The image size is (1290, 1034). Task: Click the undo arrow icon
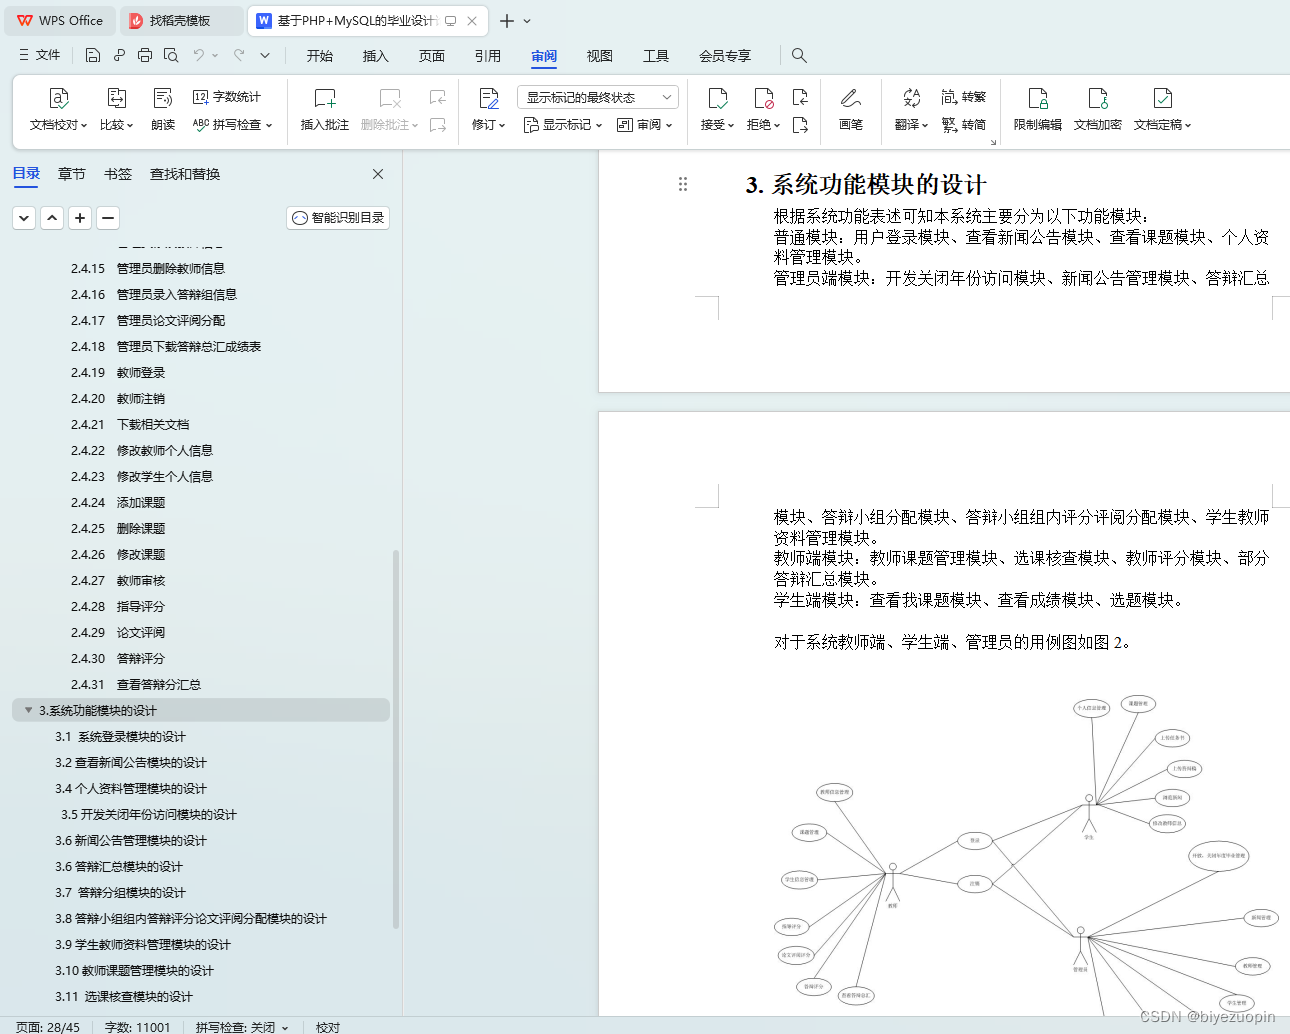pos(199,55)
